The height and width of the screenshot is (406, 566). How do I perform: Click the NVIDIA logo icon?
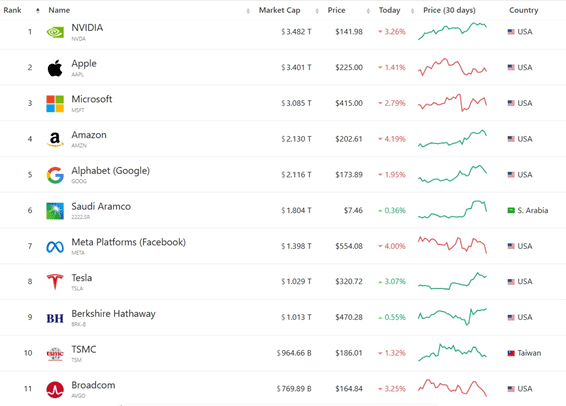[55, 32]
